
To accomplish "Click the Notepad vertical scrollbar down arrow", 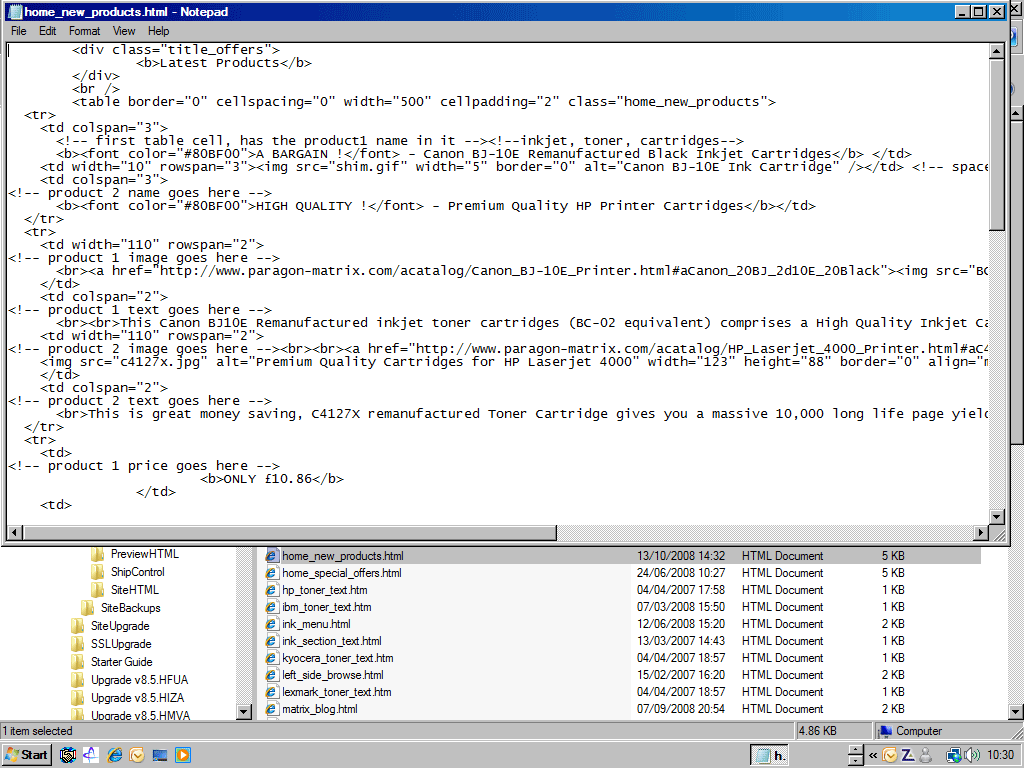I will tap(996, 516).
